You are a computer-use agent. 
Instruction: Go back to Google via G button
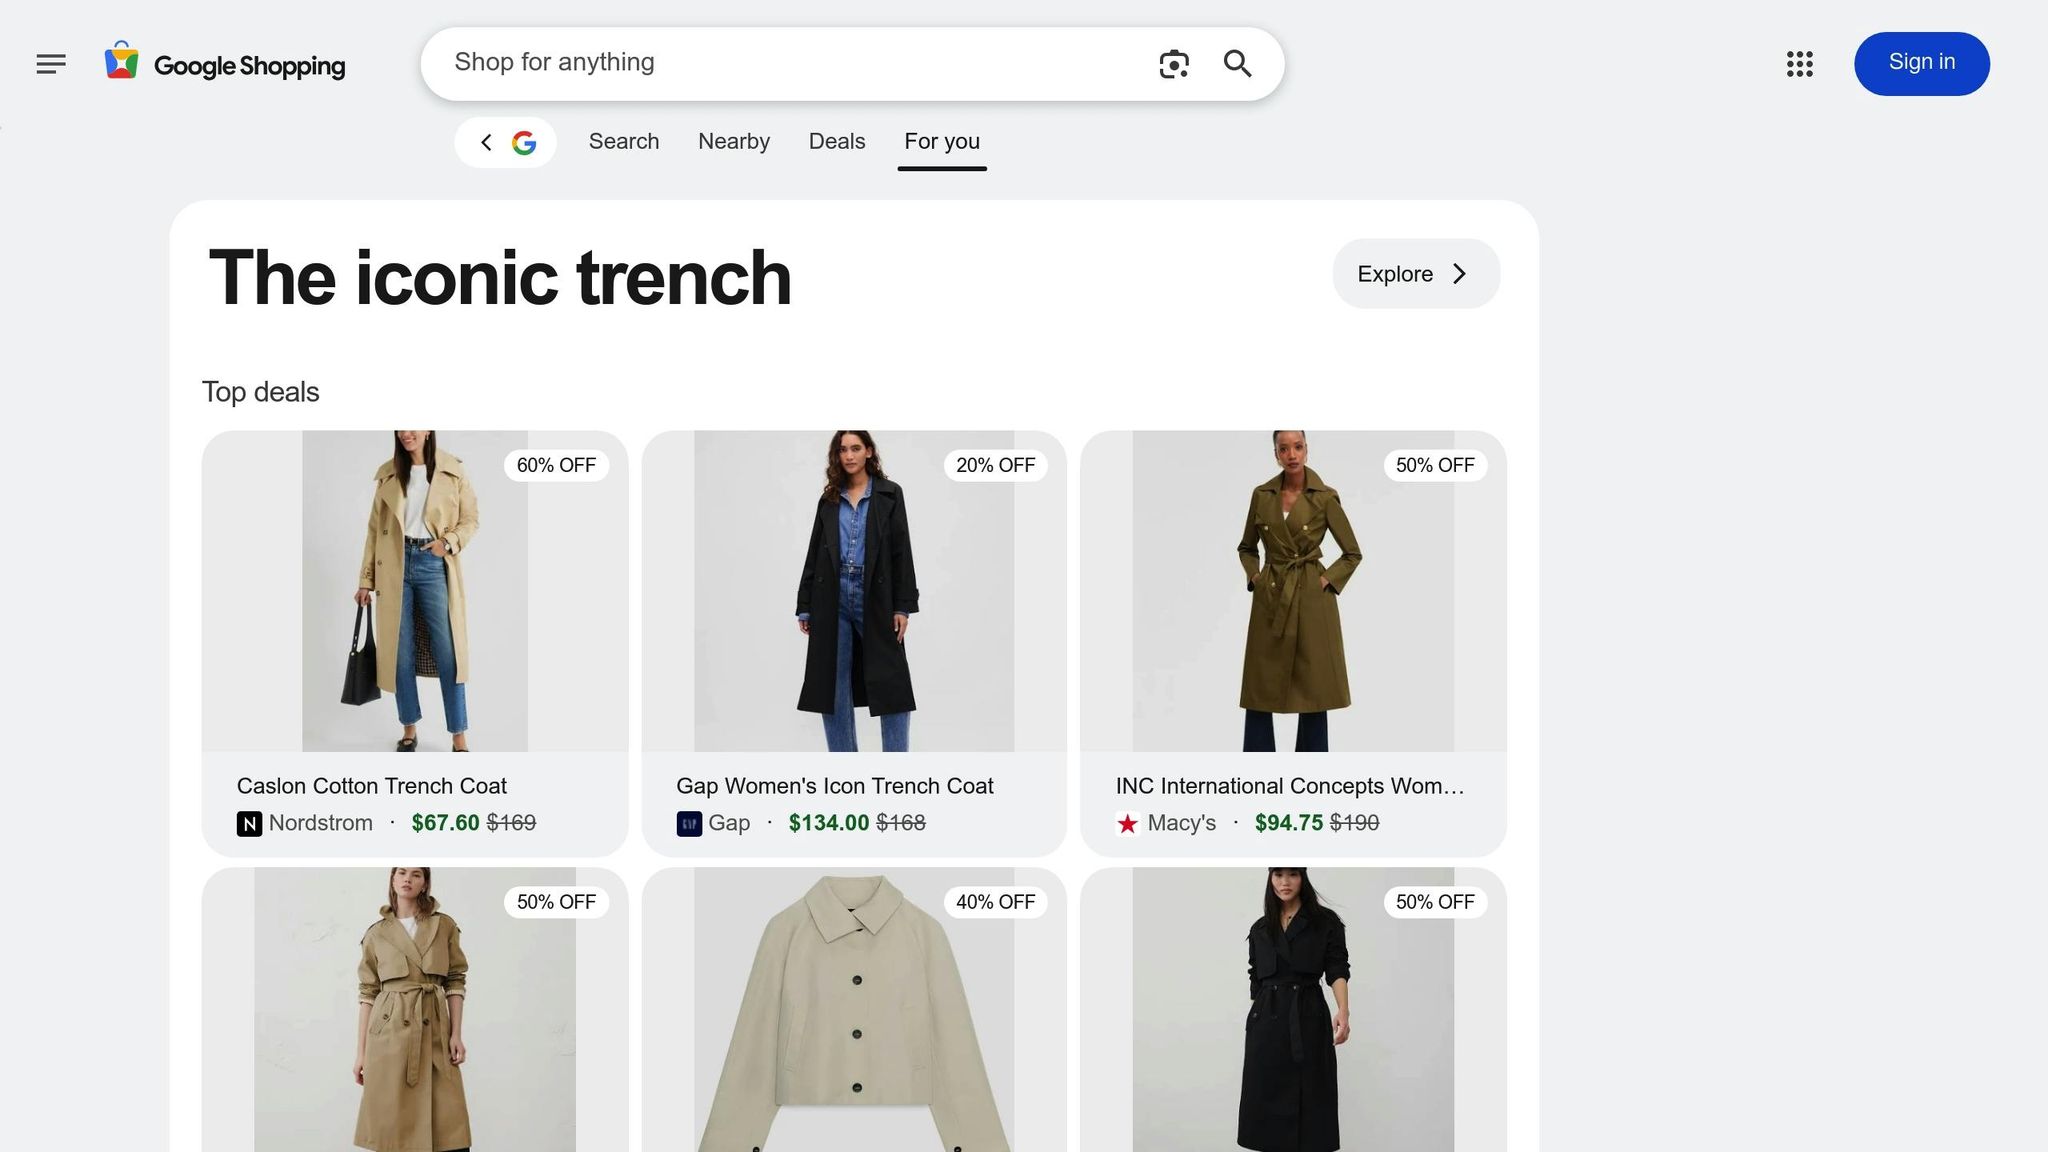[505, 142]
